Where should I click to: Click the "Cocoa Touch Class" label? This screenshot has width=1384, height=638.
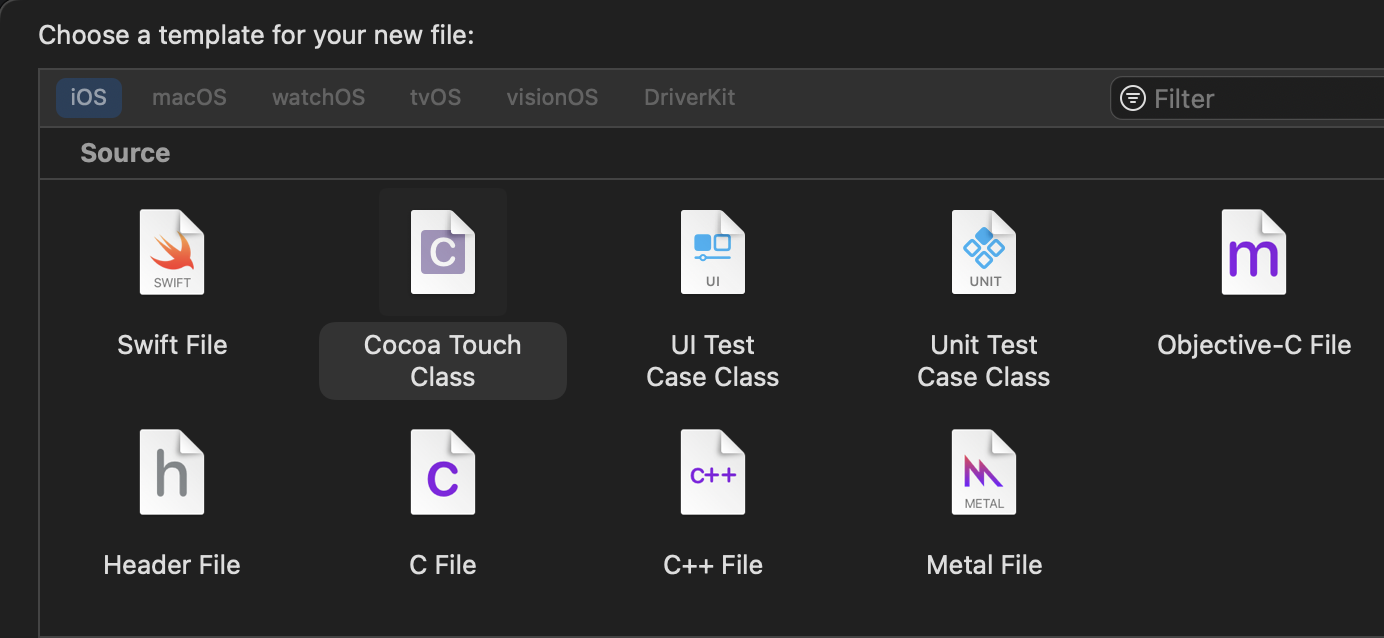[x=443, y=361]
